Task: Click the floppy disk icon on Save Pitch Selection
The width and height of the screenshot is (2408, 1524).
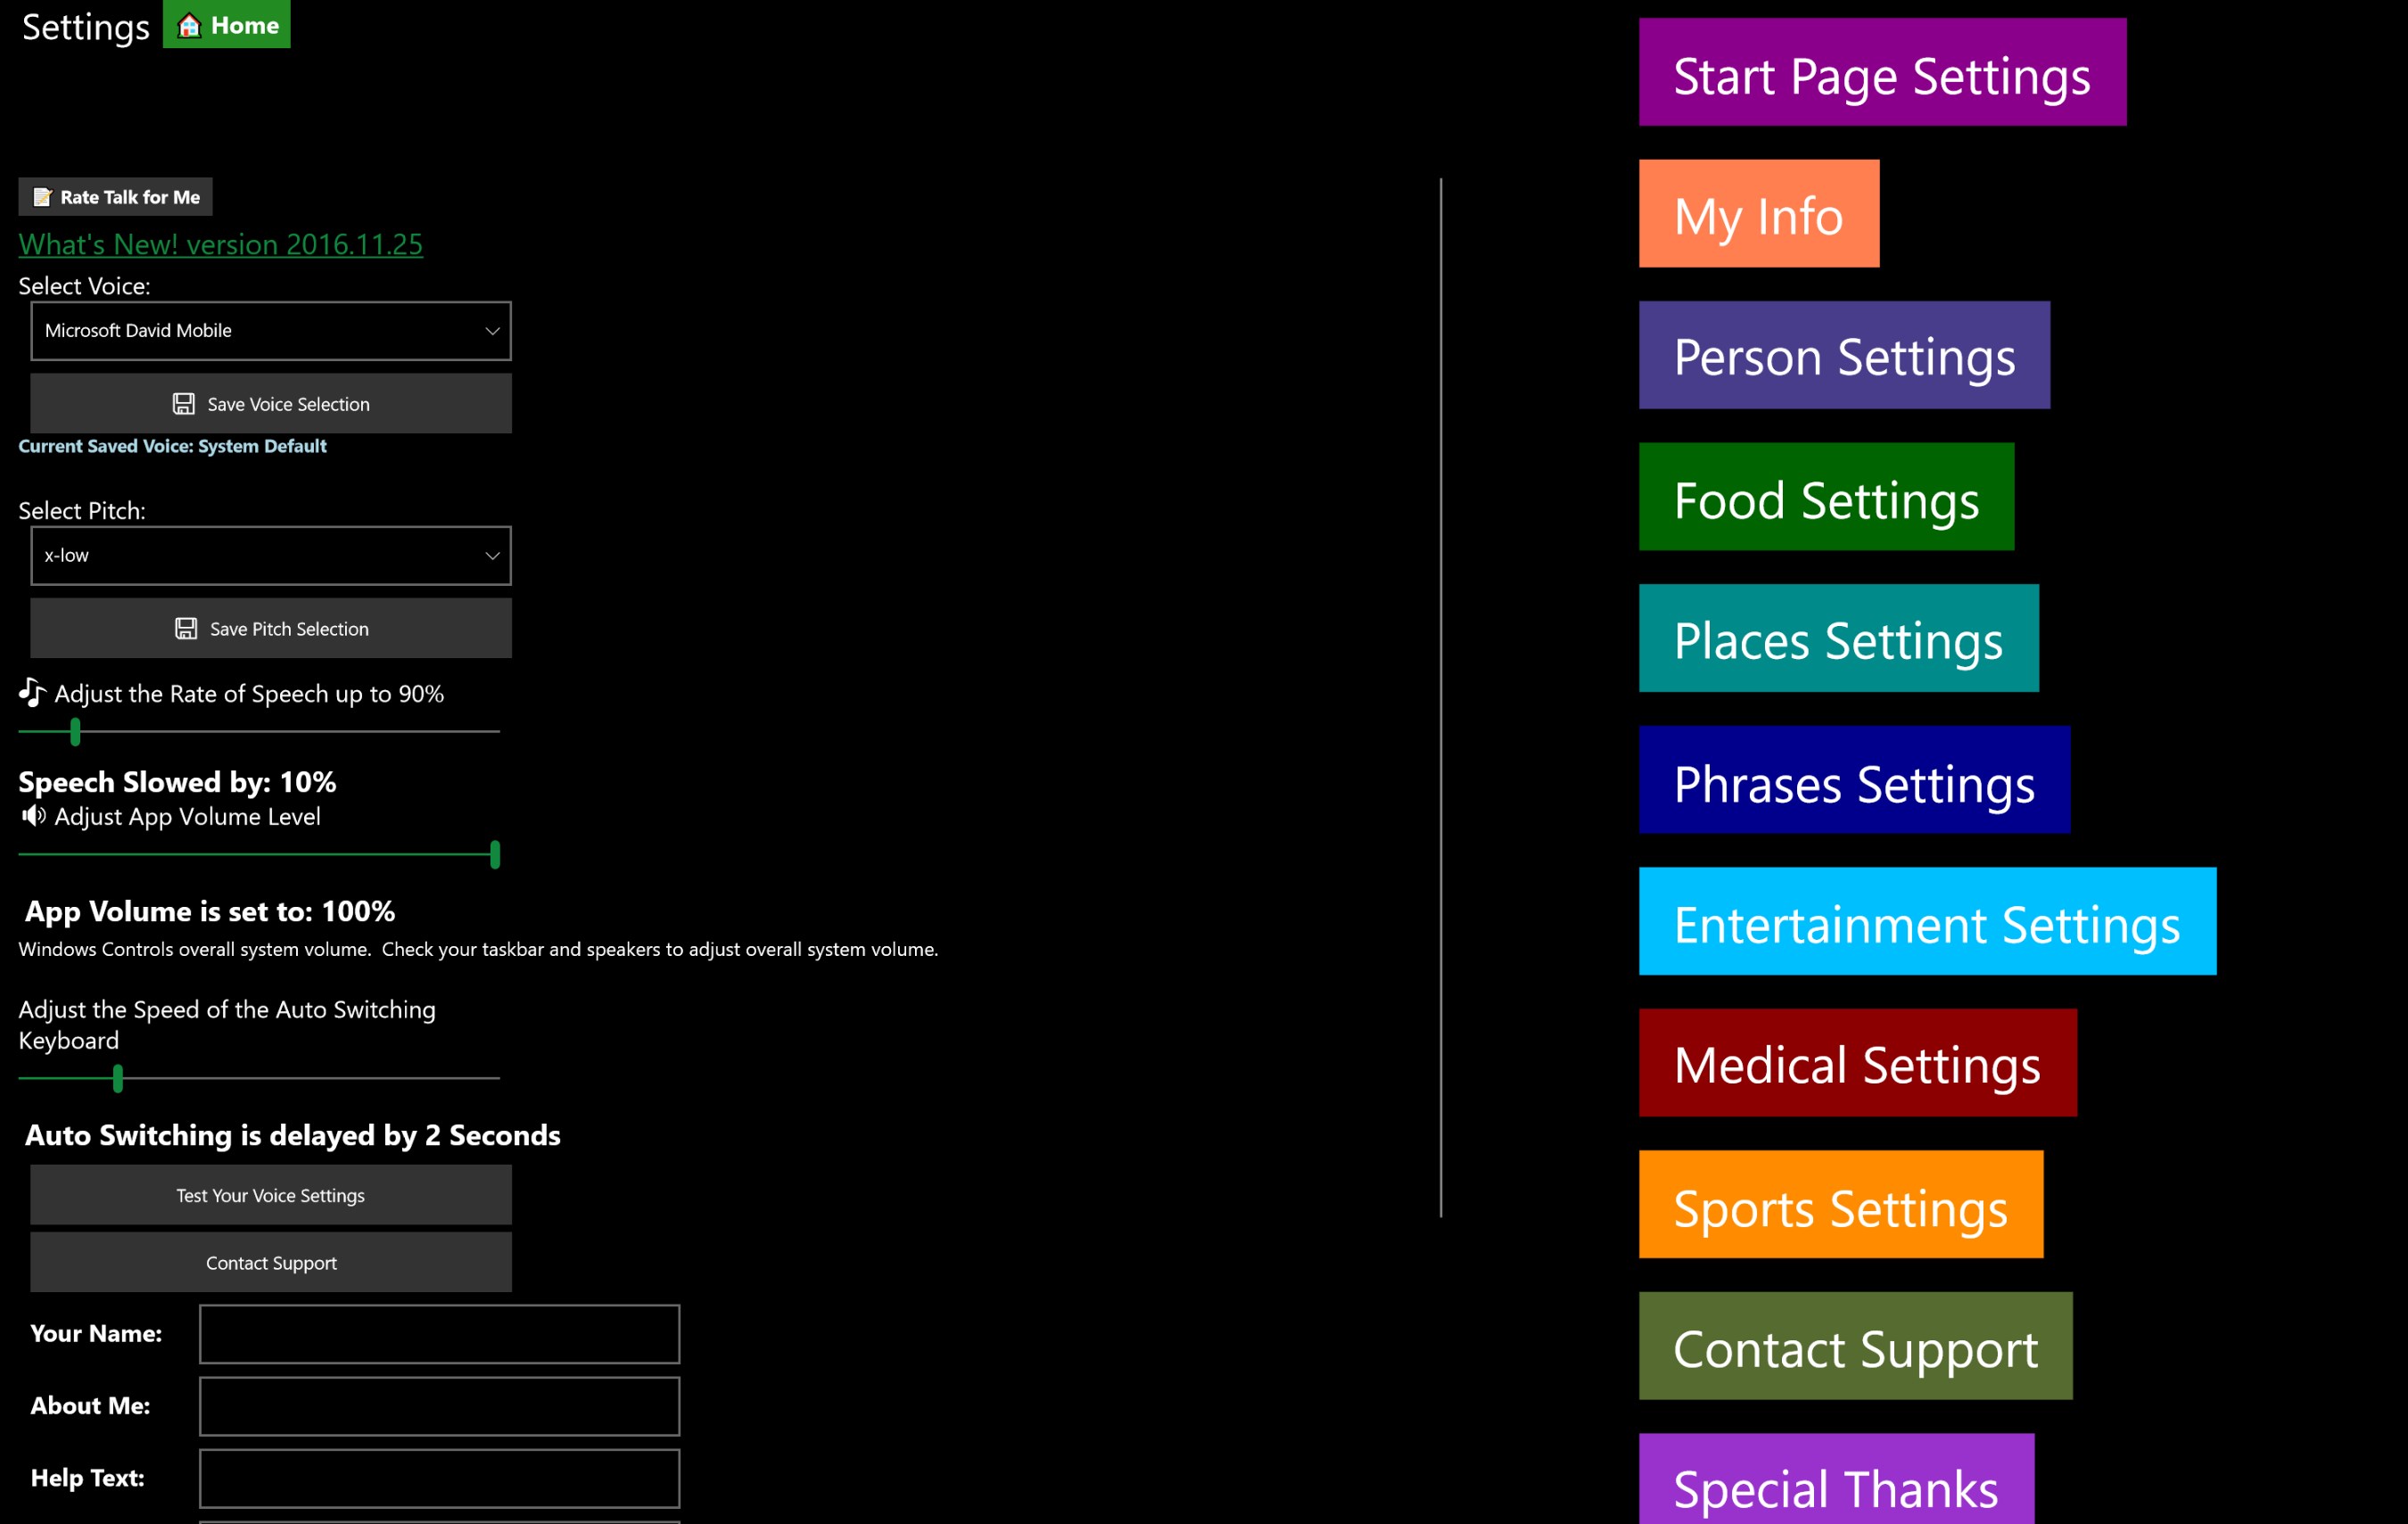Action: (x=186, y=628)
